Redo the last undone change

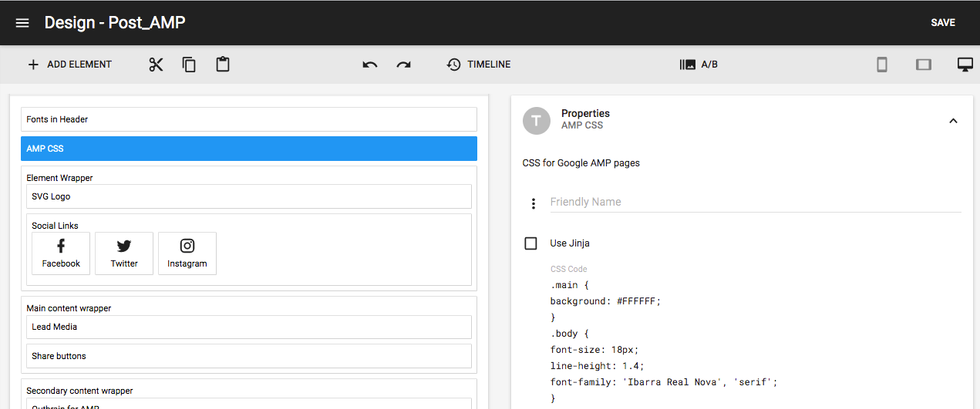tap(403, 65)
